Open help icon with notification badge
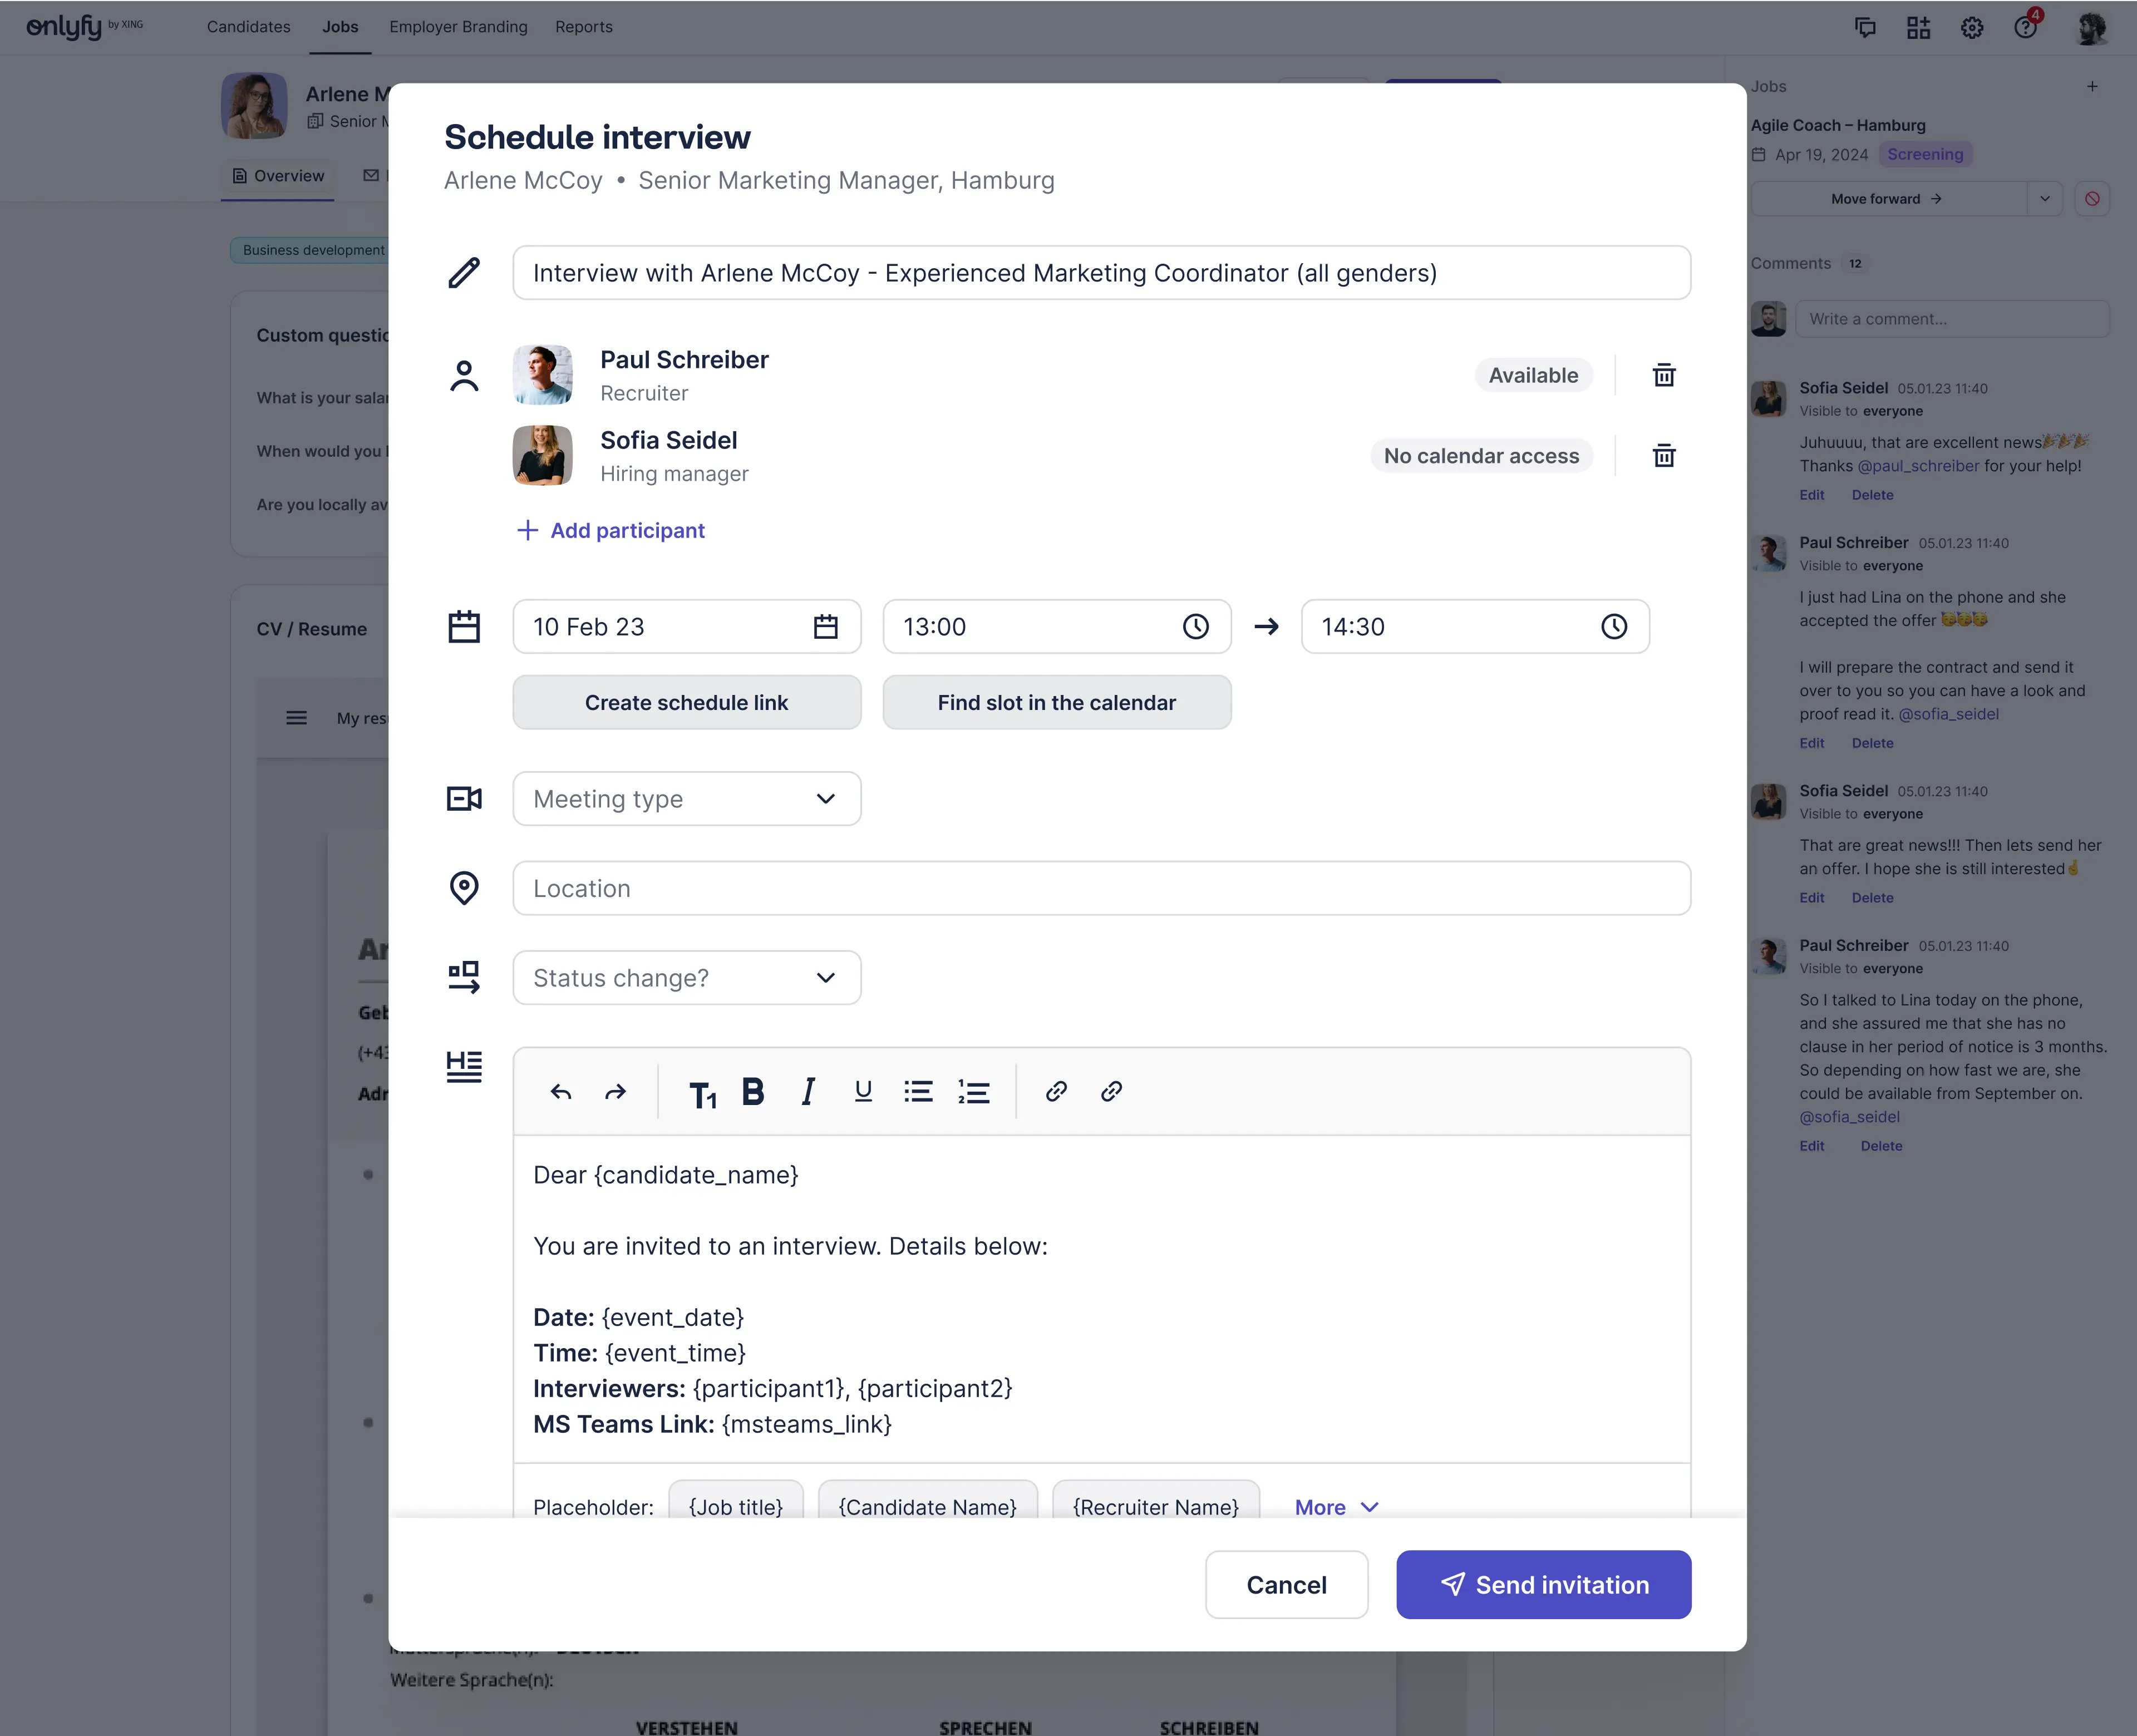 coord(2026,26)
